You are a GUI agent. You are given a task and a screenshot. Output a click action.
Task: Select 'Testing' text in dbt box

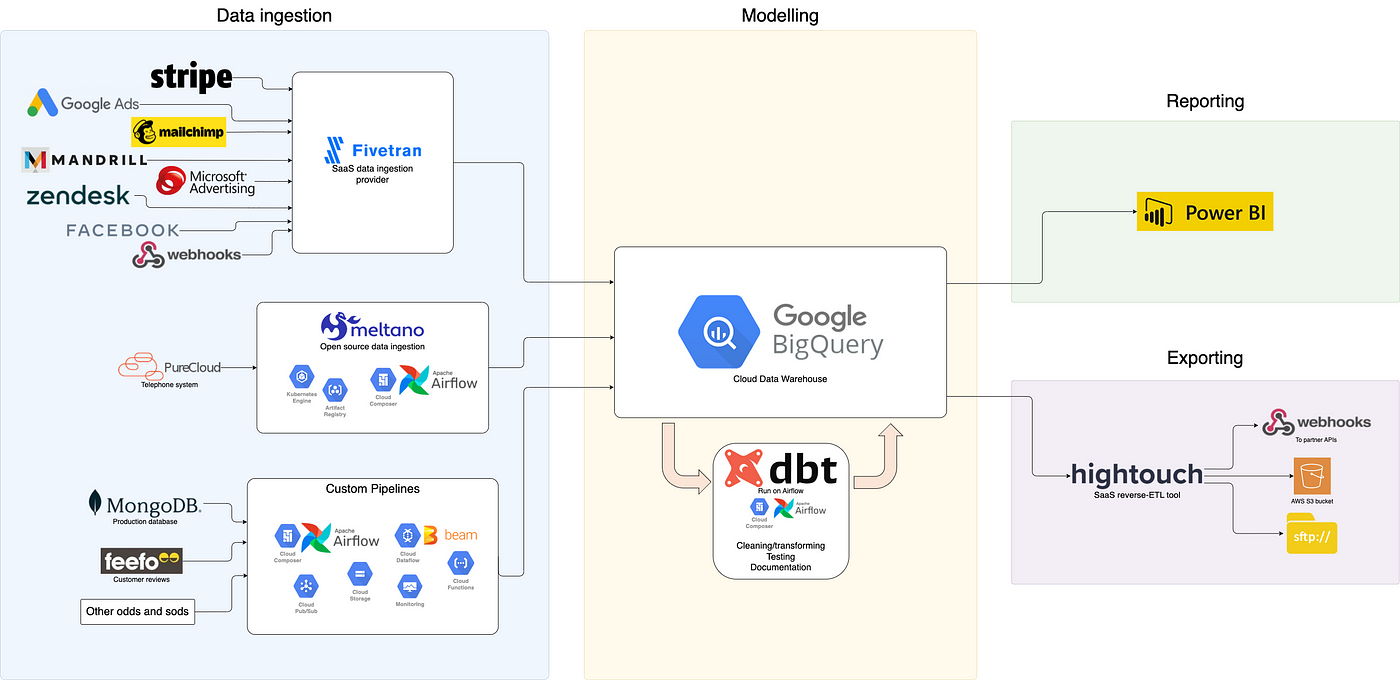point(781,557)
